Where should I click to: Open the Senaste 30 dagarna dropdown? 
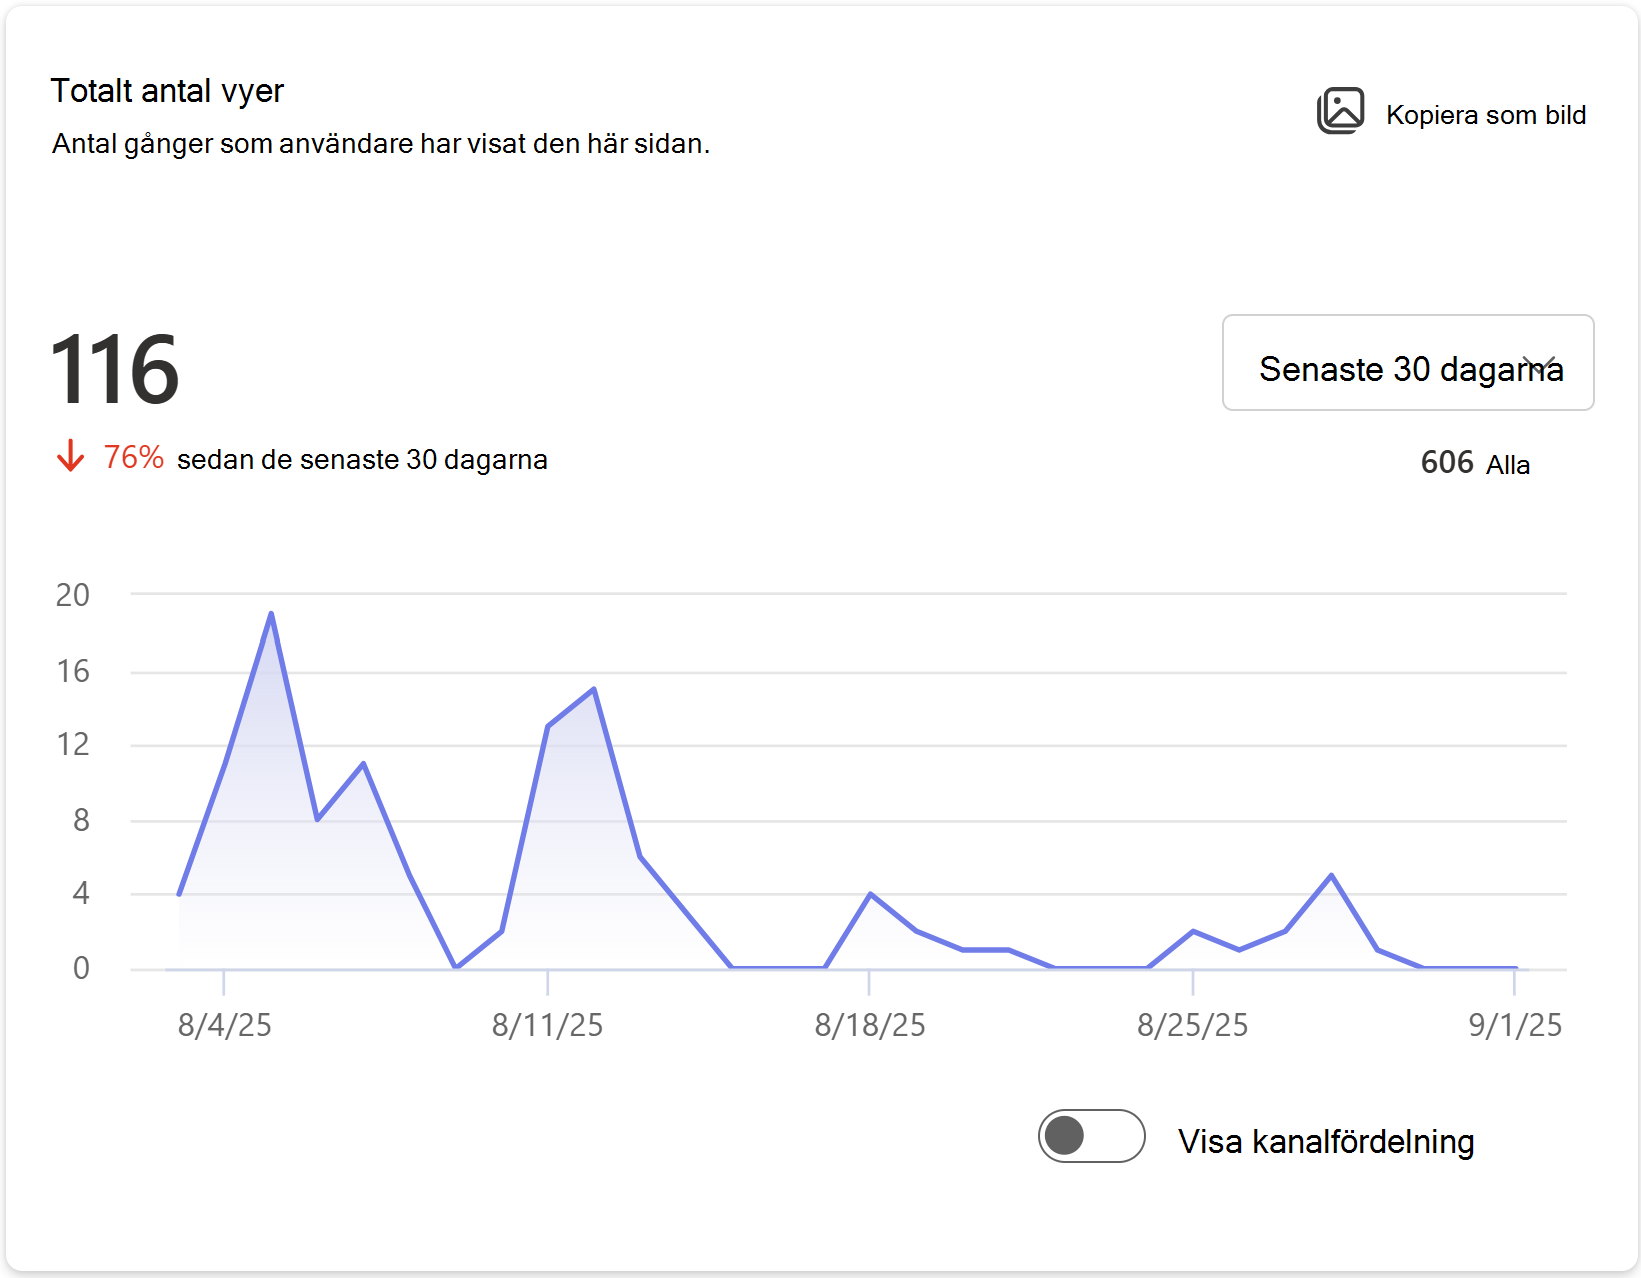point(1408,363)
